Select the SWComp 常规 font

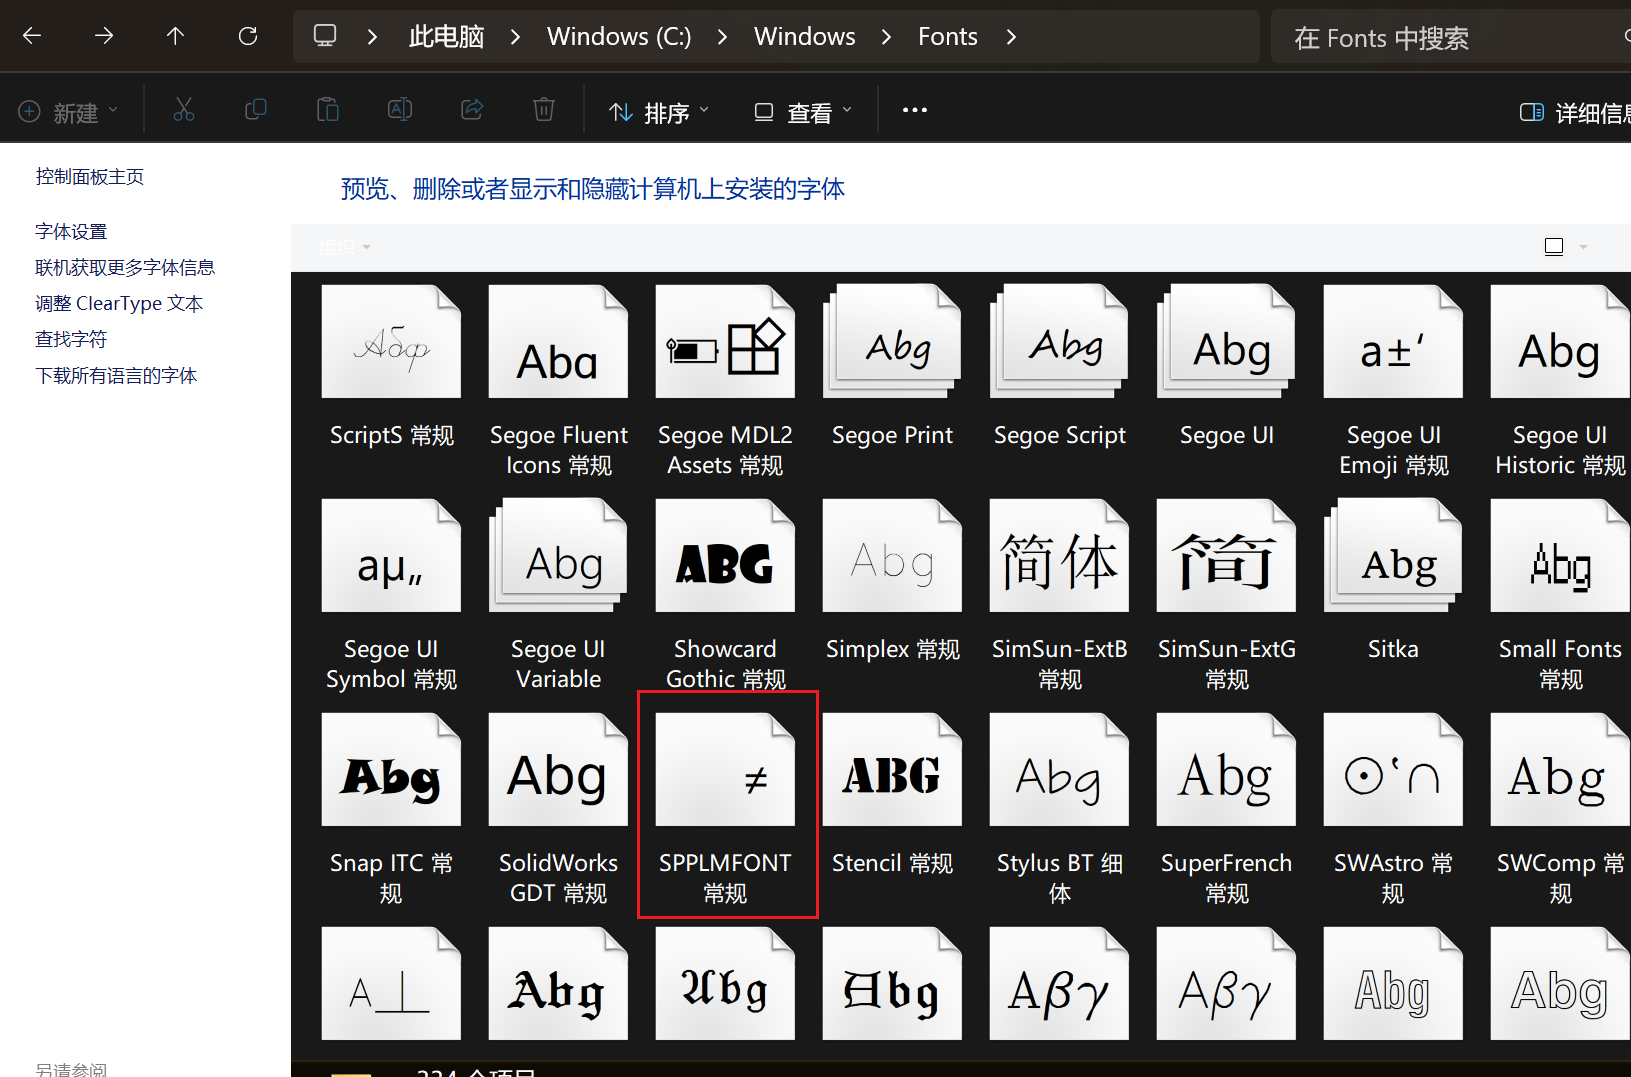(x=1560, y=810)
